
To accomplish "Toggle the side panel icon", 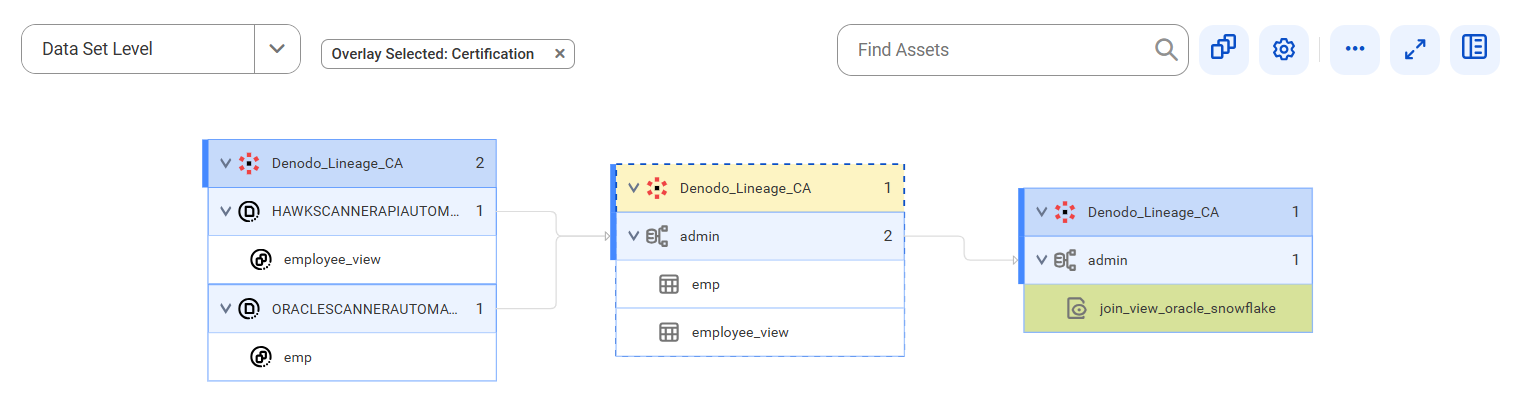I will pyautogui.click(x=1475, y=49).
